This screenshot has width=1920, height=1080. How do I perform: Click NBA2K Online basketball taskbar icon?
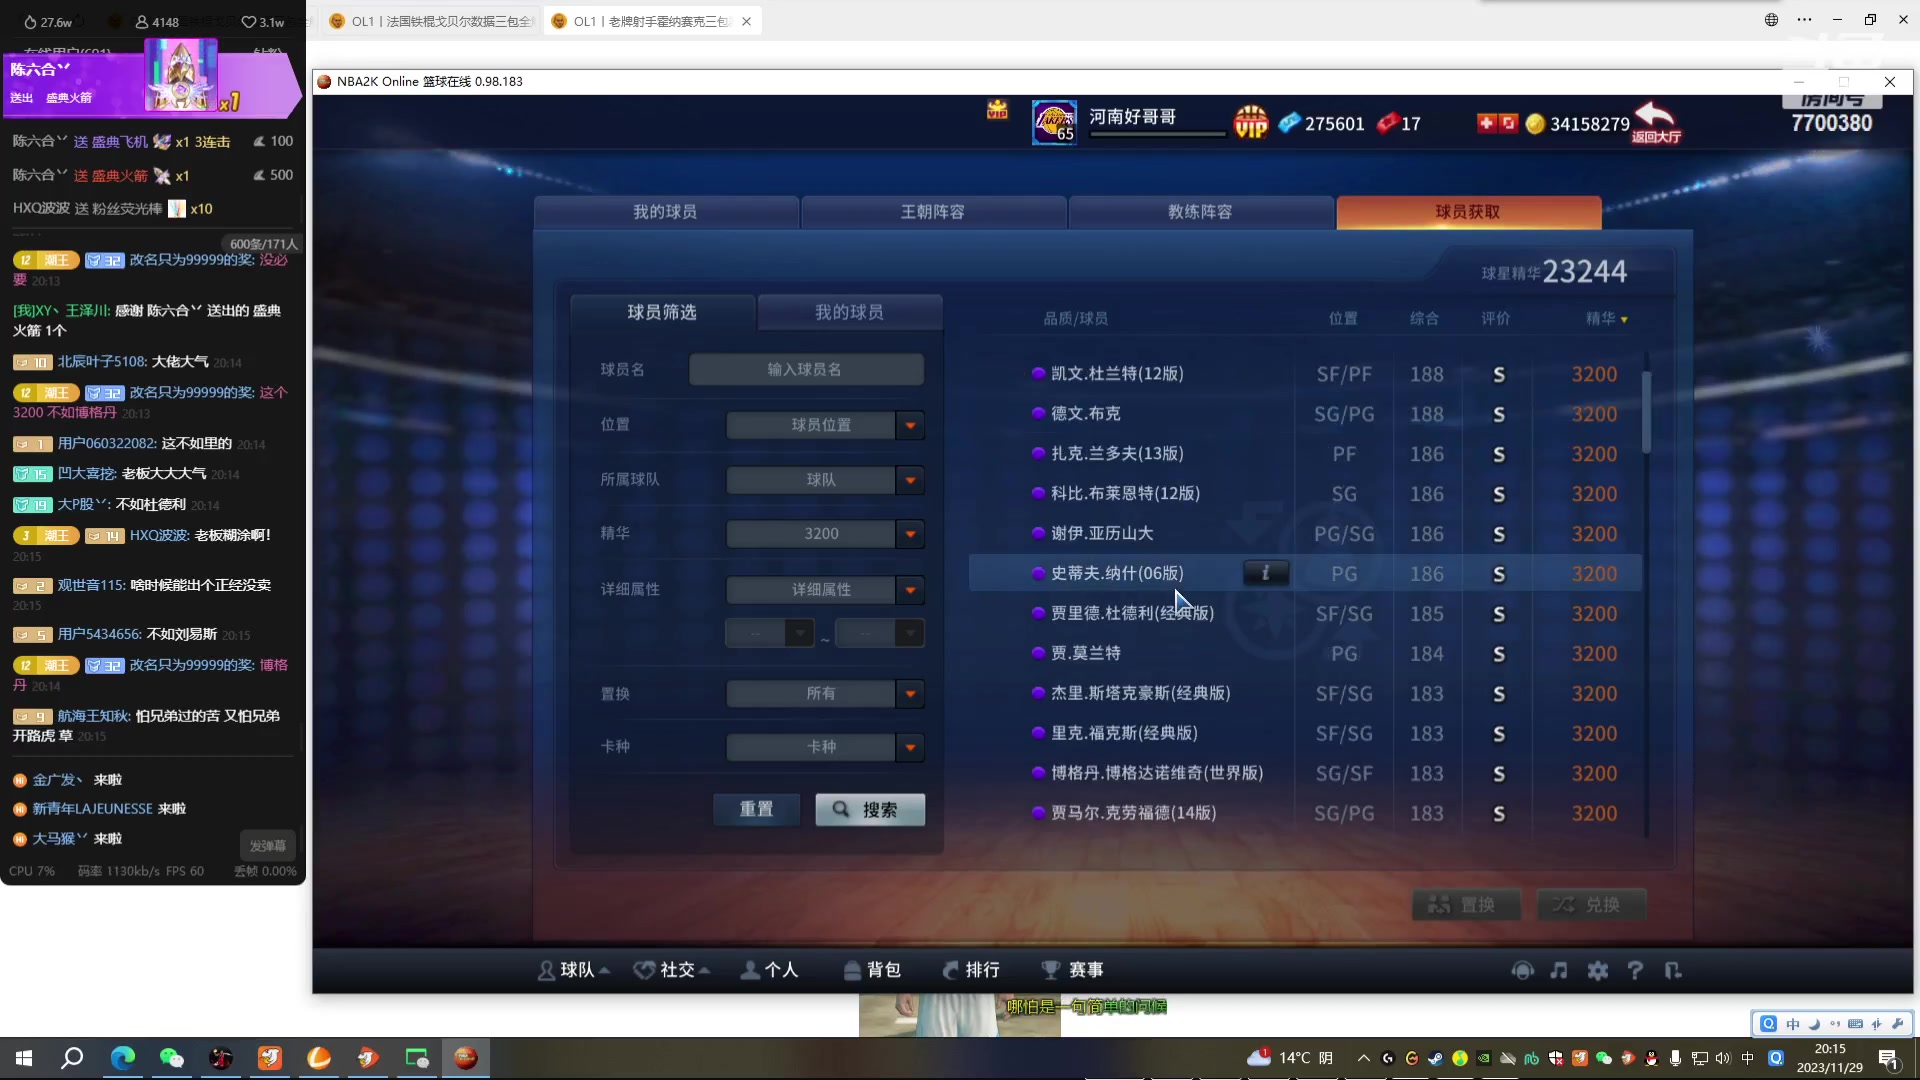tap(466, 1058)
